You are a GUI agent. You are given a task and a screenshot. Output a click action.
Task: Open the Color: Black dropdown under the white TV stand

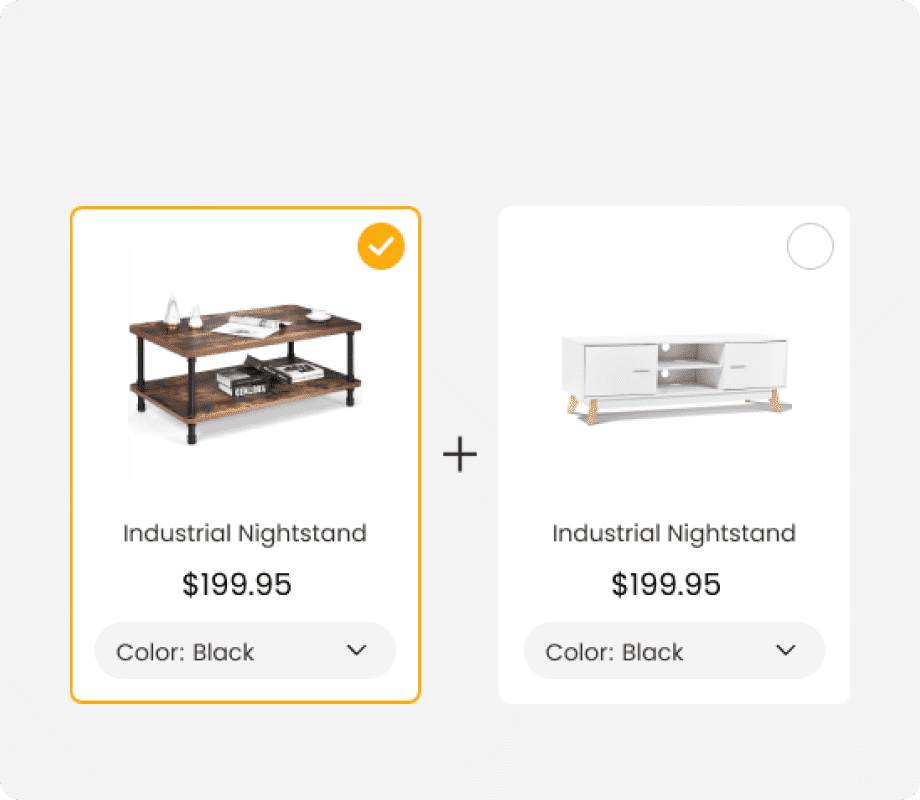tap(674, 651)
